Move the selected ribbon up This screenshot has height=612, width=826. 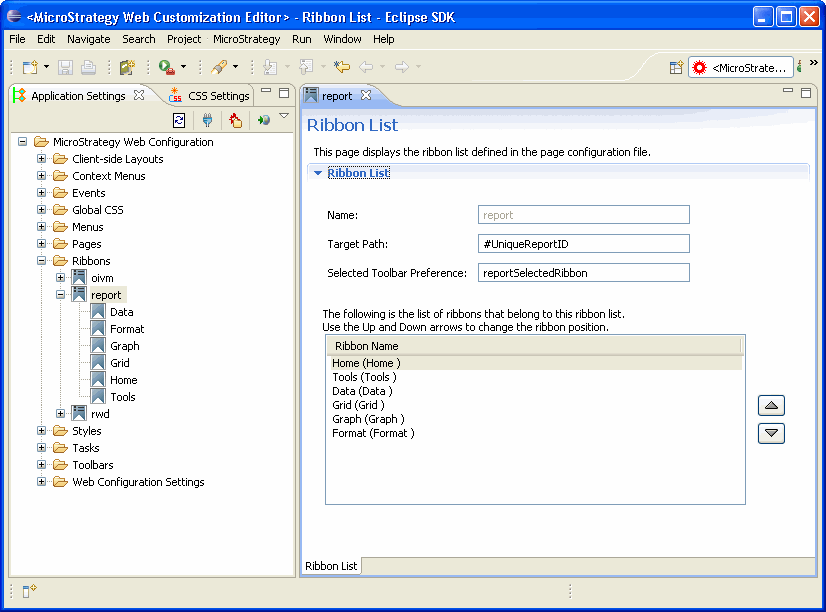(771, 405)
